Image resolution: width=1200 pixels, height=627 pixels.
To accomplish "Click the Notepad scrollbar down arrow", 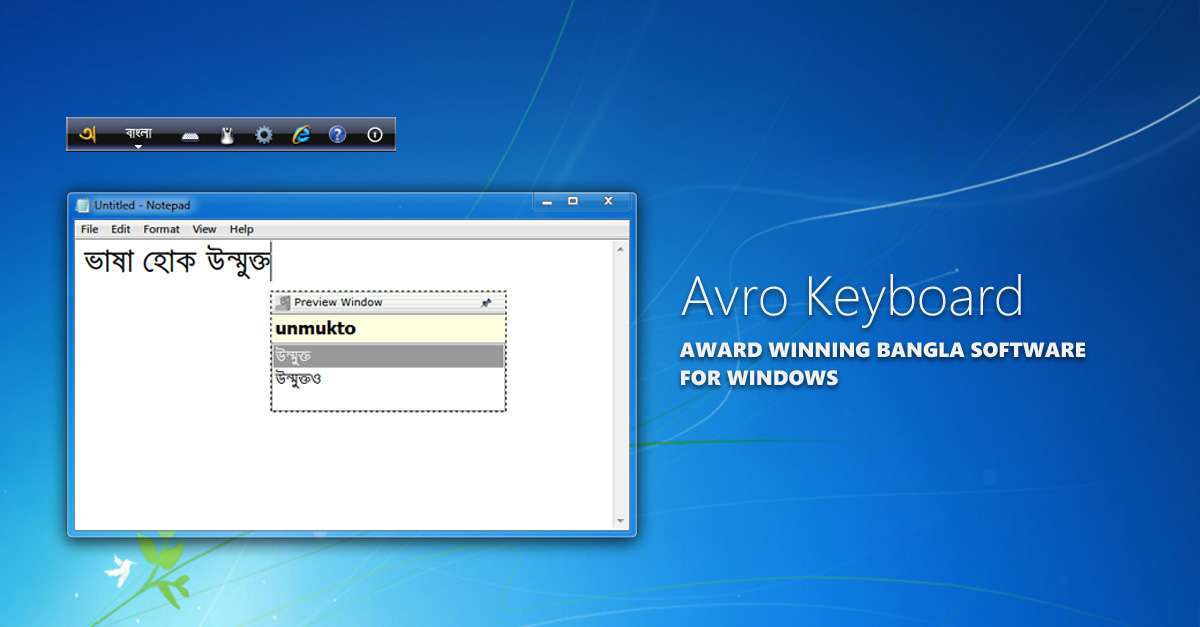I will (x=620, y=521).
